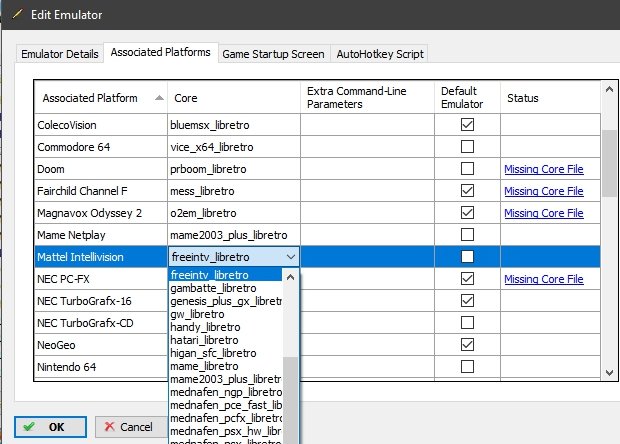620x444 pixels.
Task: Open Missing Core File link for Magnavox Odyssey 2
Action: (x=544, y=213)
